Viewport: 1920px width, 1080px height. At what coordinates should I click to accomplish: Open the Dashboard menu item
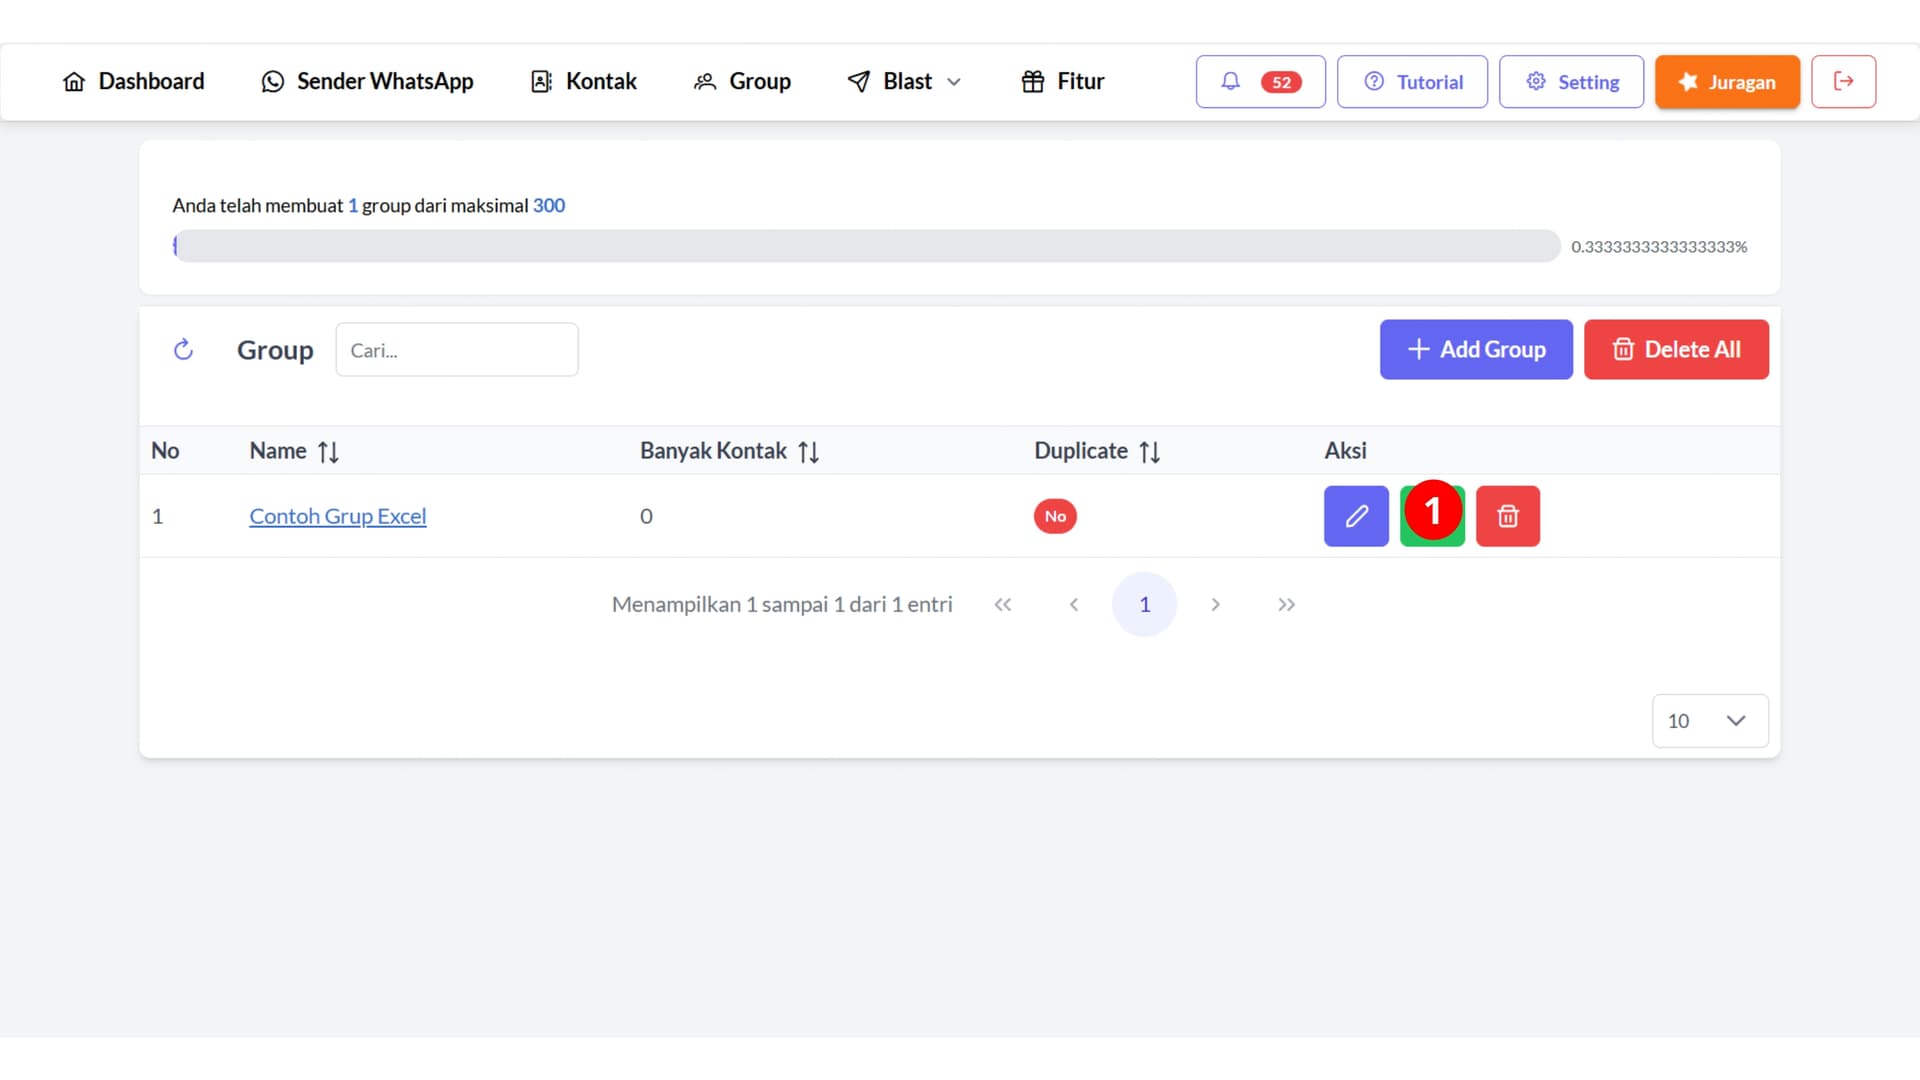pos(133,82)
